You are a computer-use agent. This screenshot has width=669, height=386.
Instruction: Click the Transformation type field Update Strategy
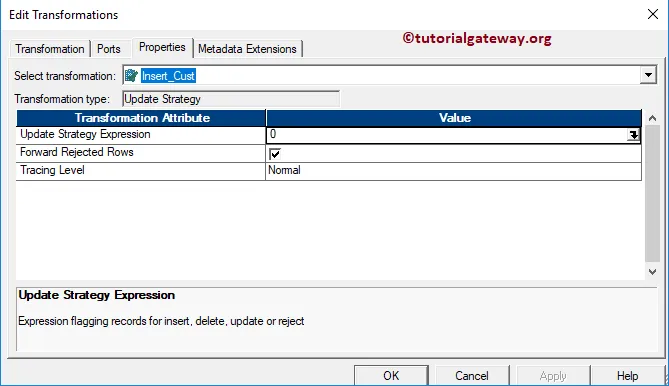tap(231, 99)
